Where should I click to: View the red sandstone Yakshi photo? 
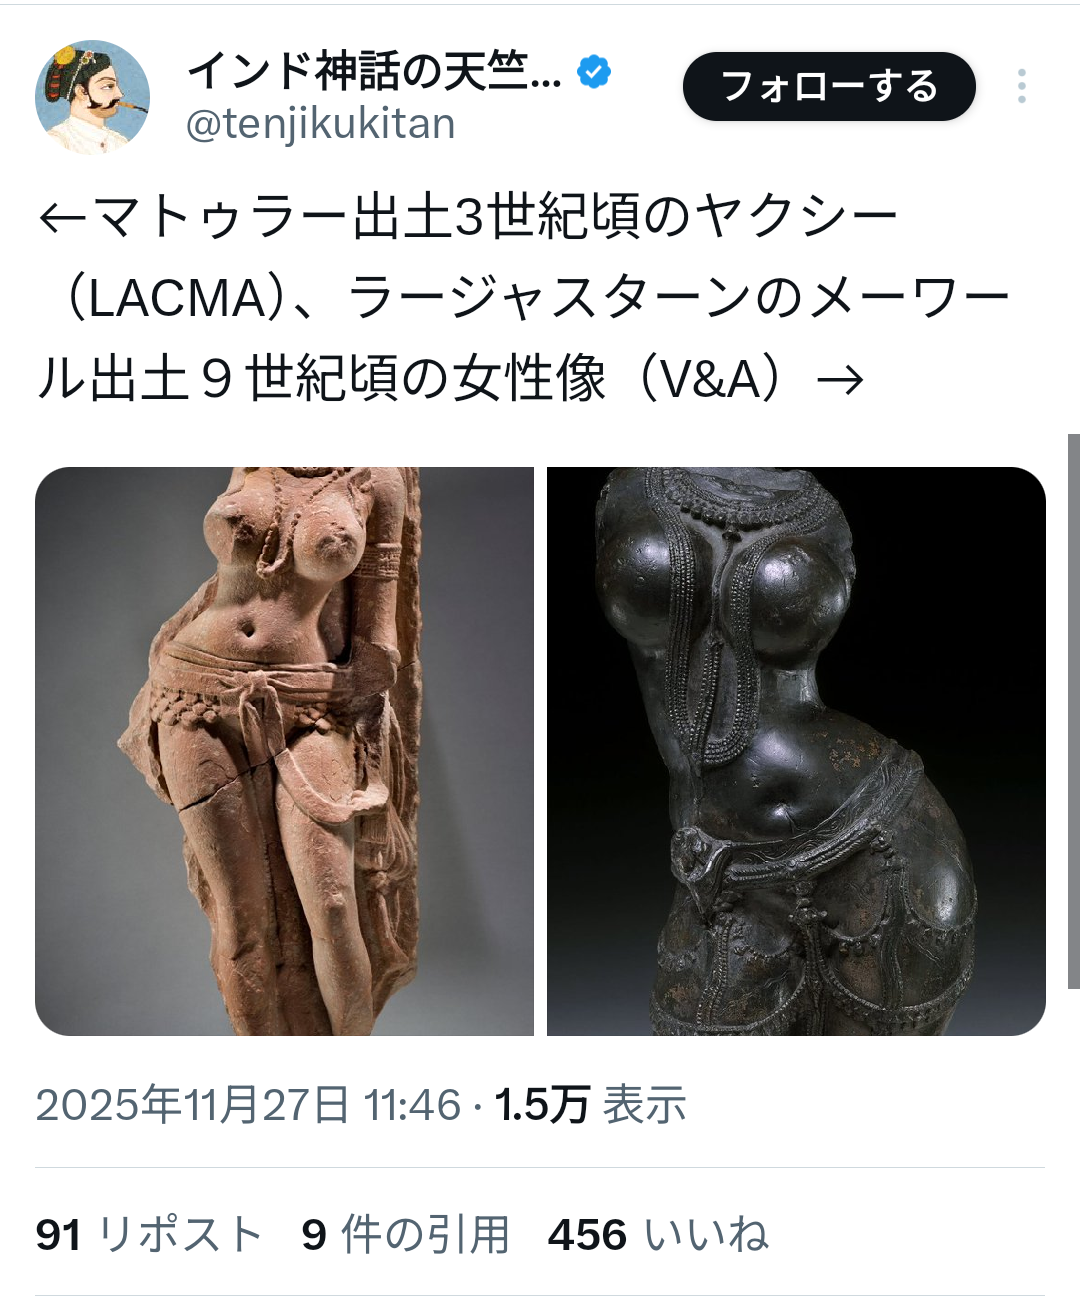[284, 751]
